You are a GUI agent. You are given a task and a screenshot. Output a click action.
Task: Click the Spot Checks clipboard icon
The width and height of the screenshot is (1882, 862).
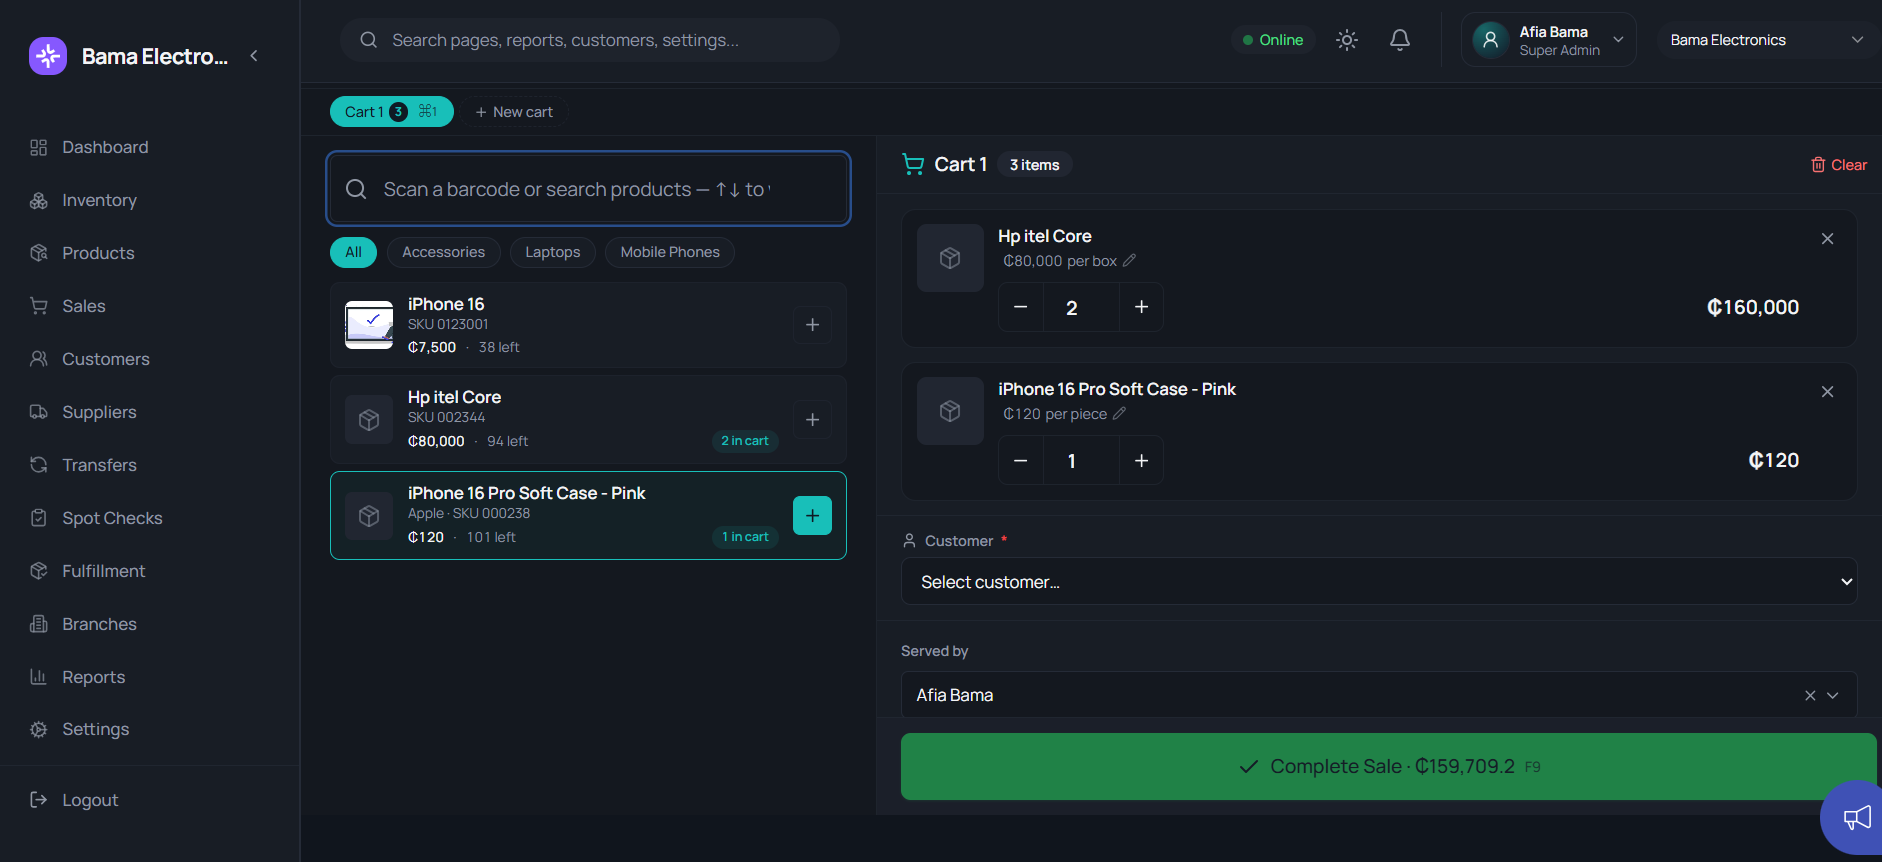(39, 518)
